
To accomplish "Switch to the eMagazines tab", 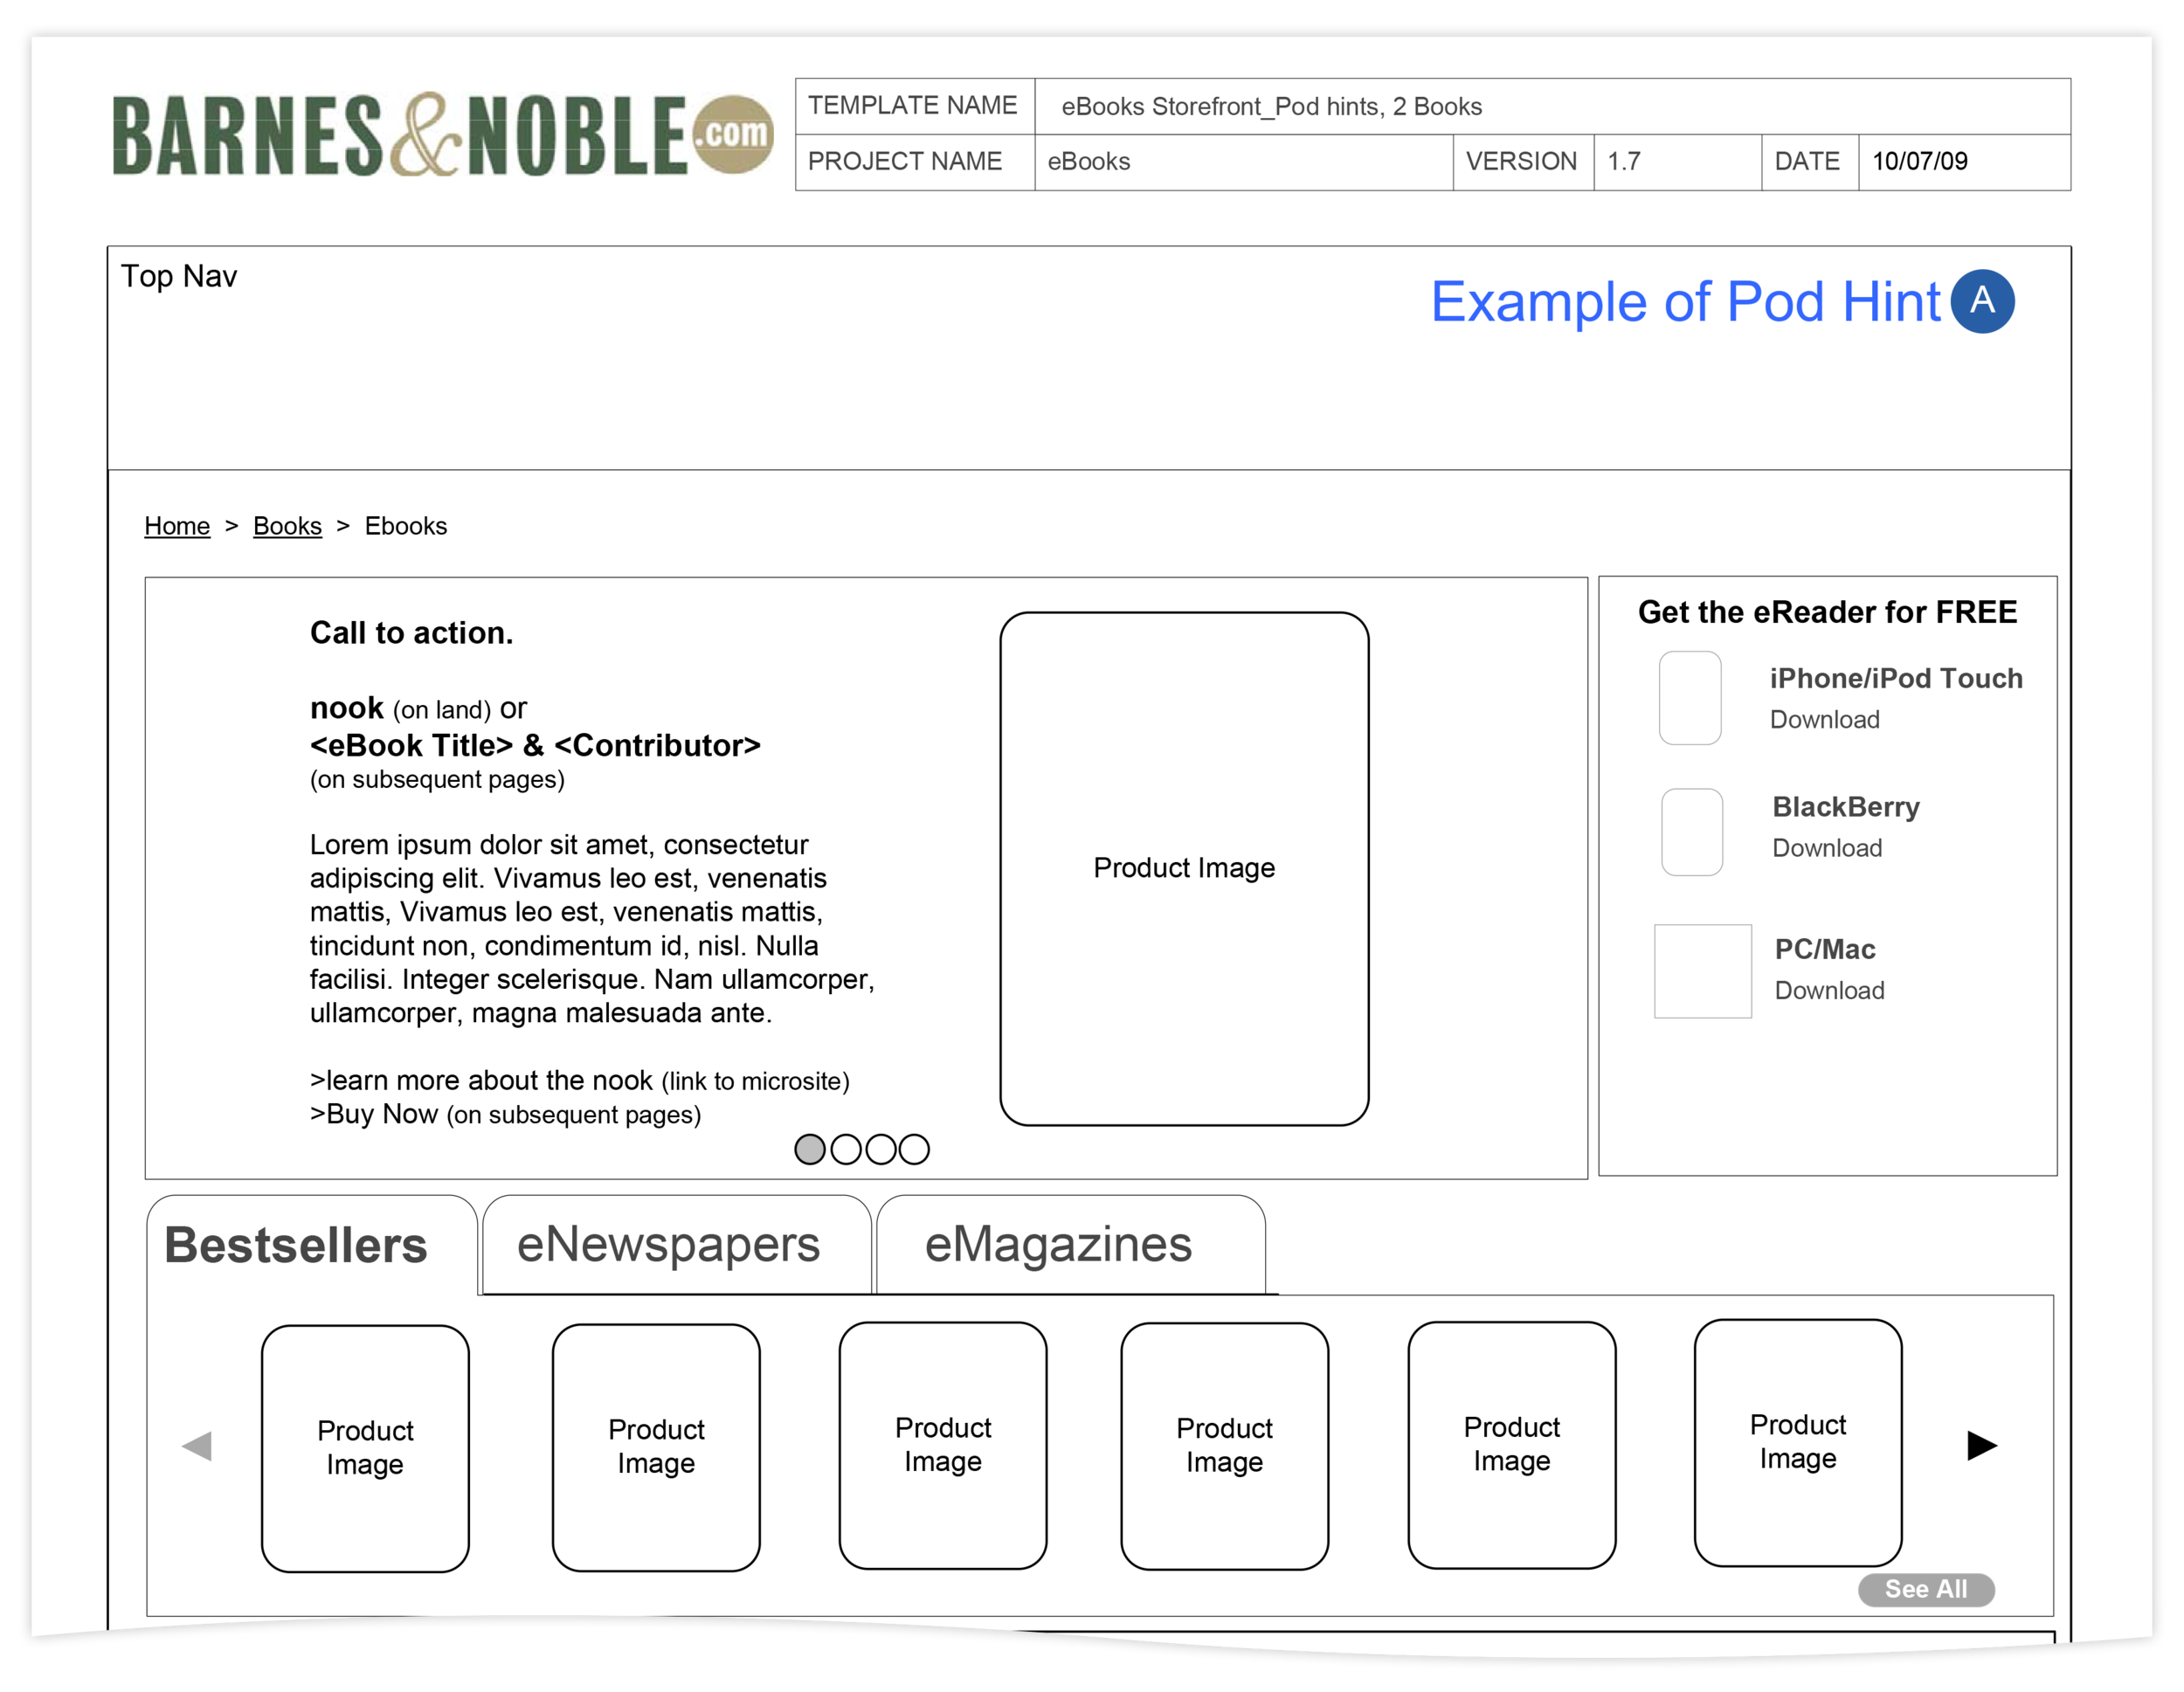I will (1071, 1245).
